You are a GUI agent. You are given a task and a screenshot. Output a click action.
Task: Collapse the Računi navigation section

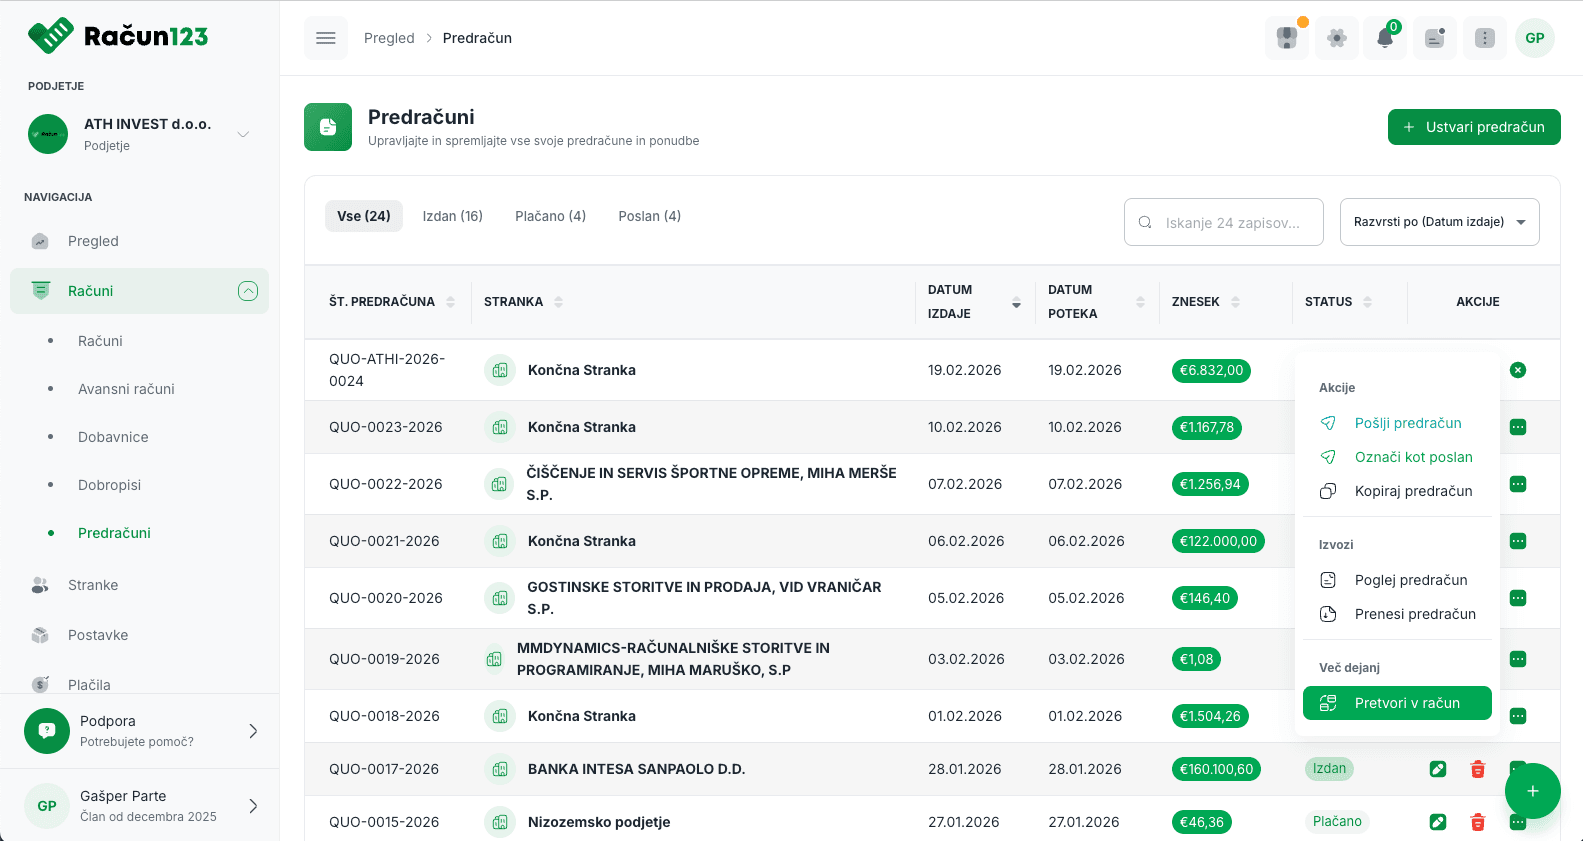pos(248,291)
